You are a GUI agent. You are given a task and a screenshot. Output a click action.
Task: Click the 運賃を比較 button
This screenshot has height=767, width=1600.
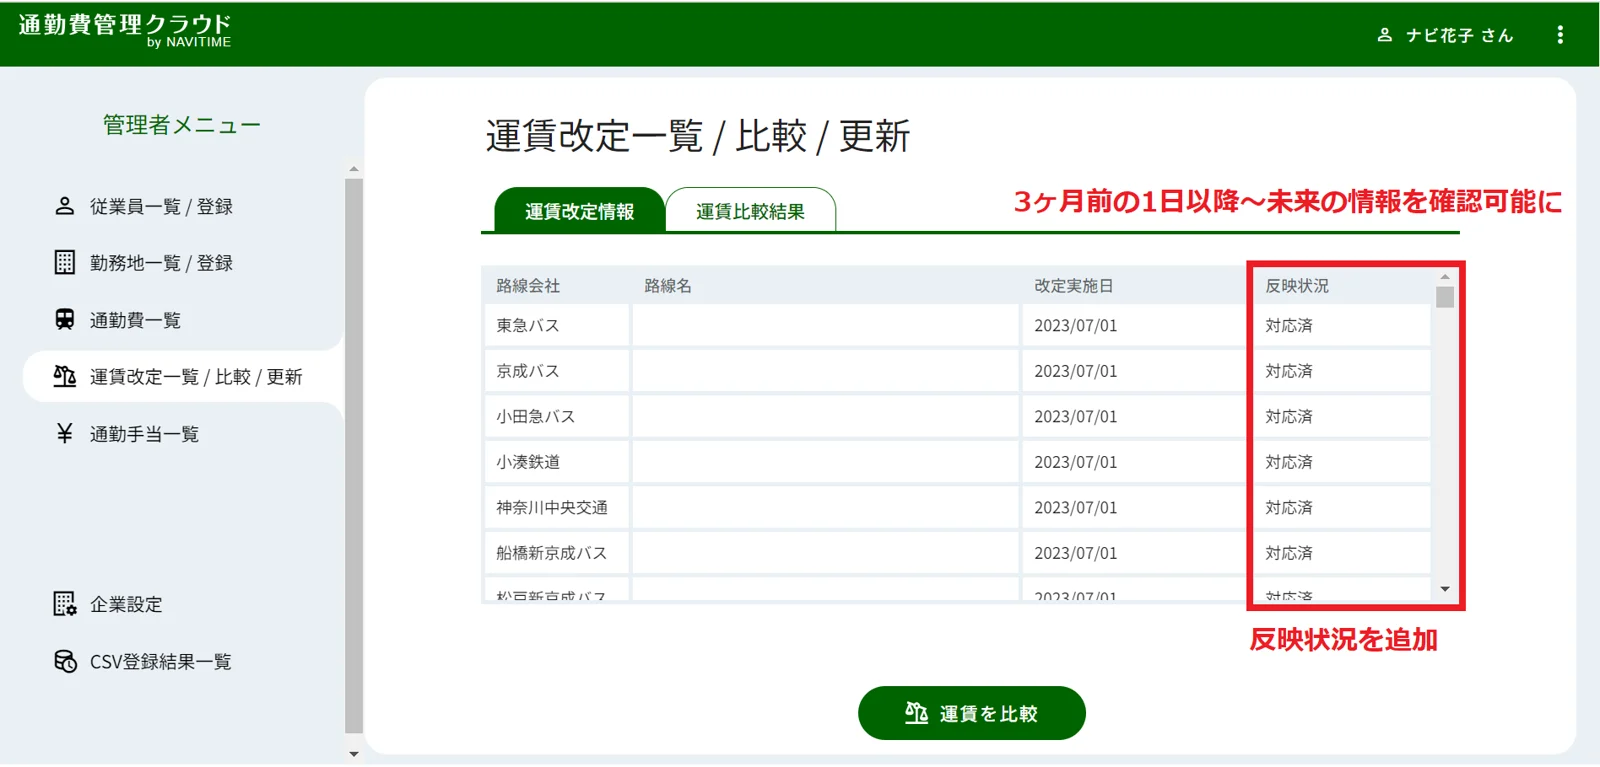point(972,713)
